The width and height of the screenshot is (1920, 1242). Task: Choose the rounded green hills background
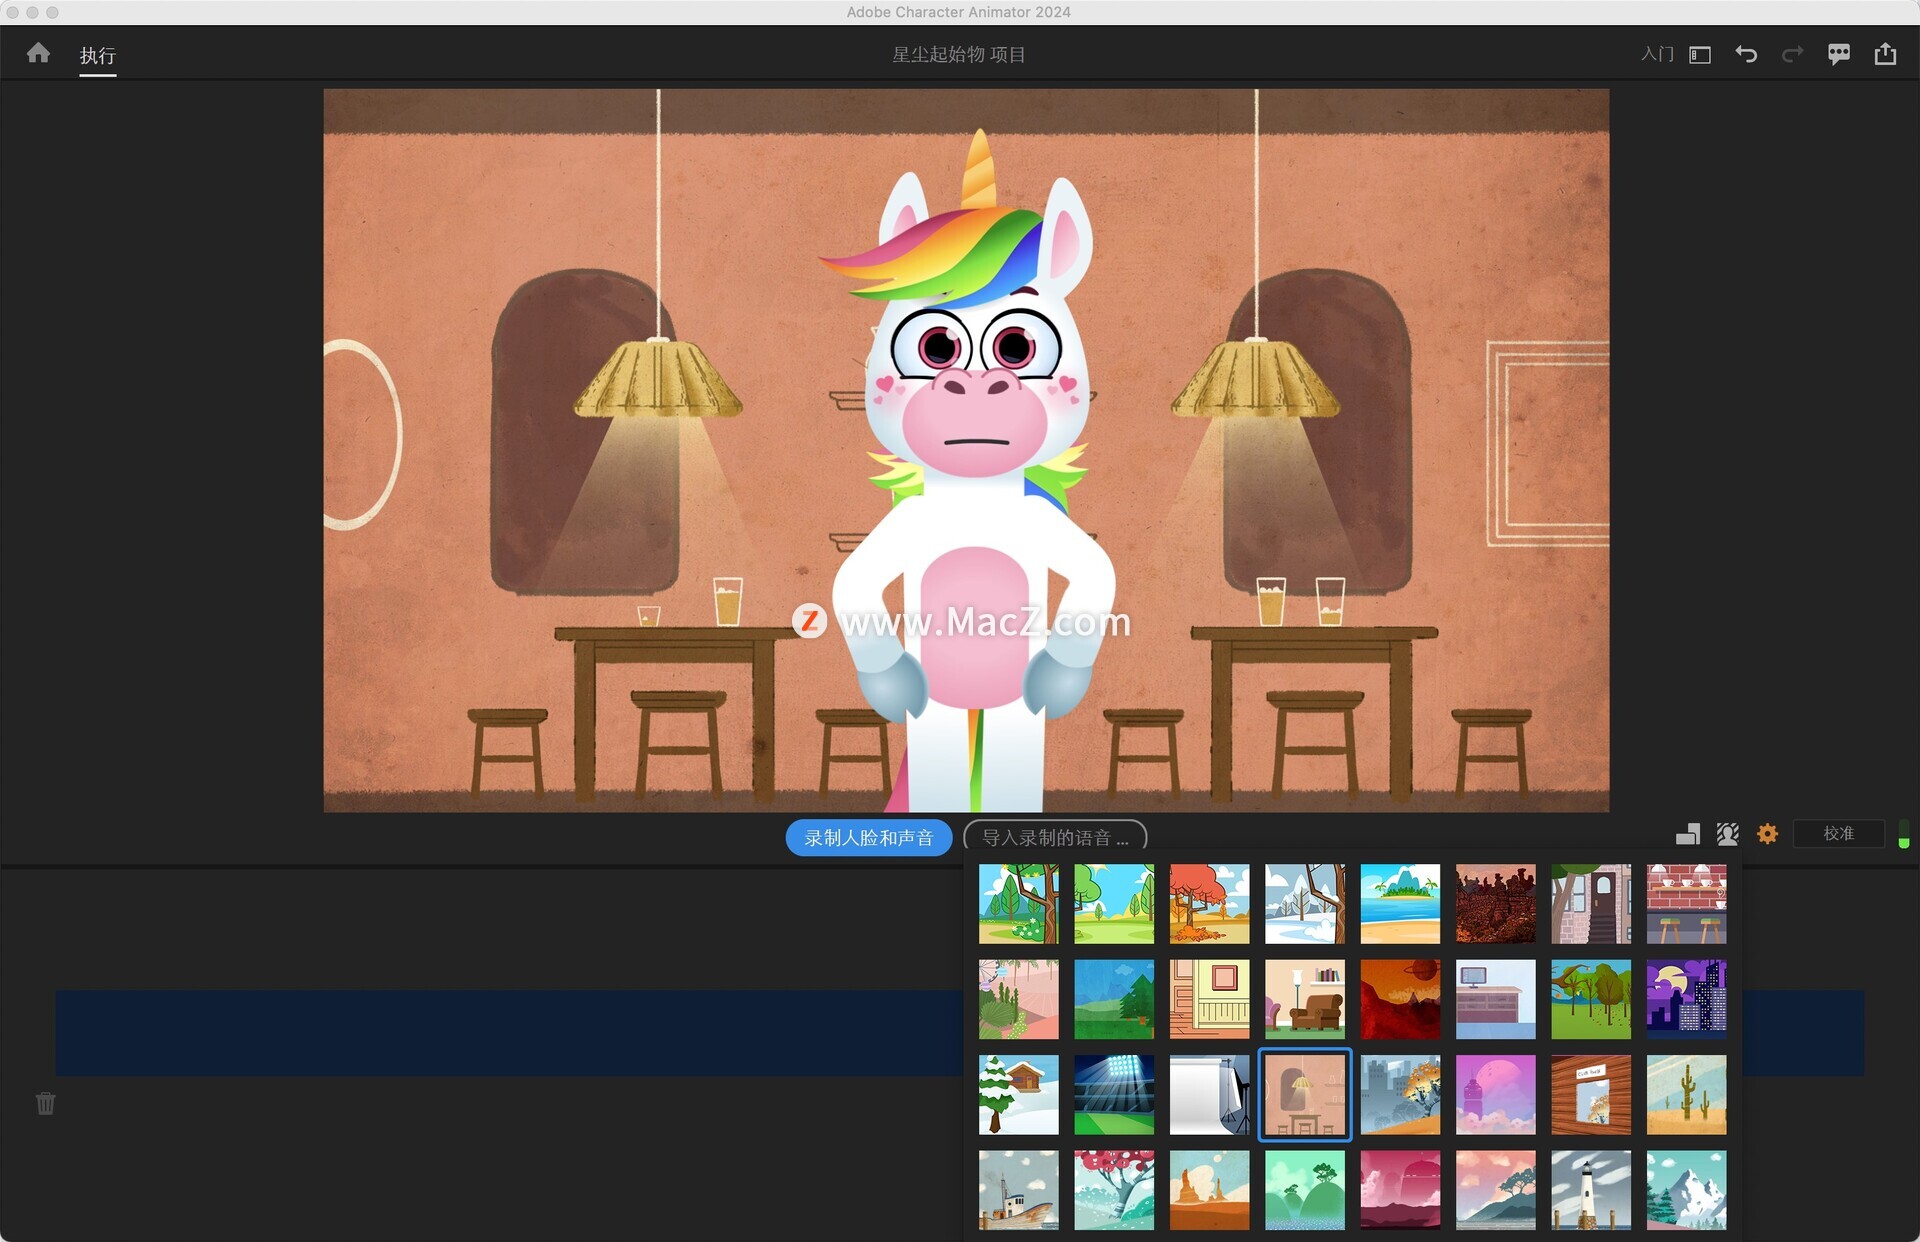coord(1305,1190)
